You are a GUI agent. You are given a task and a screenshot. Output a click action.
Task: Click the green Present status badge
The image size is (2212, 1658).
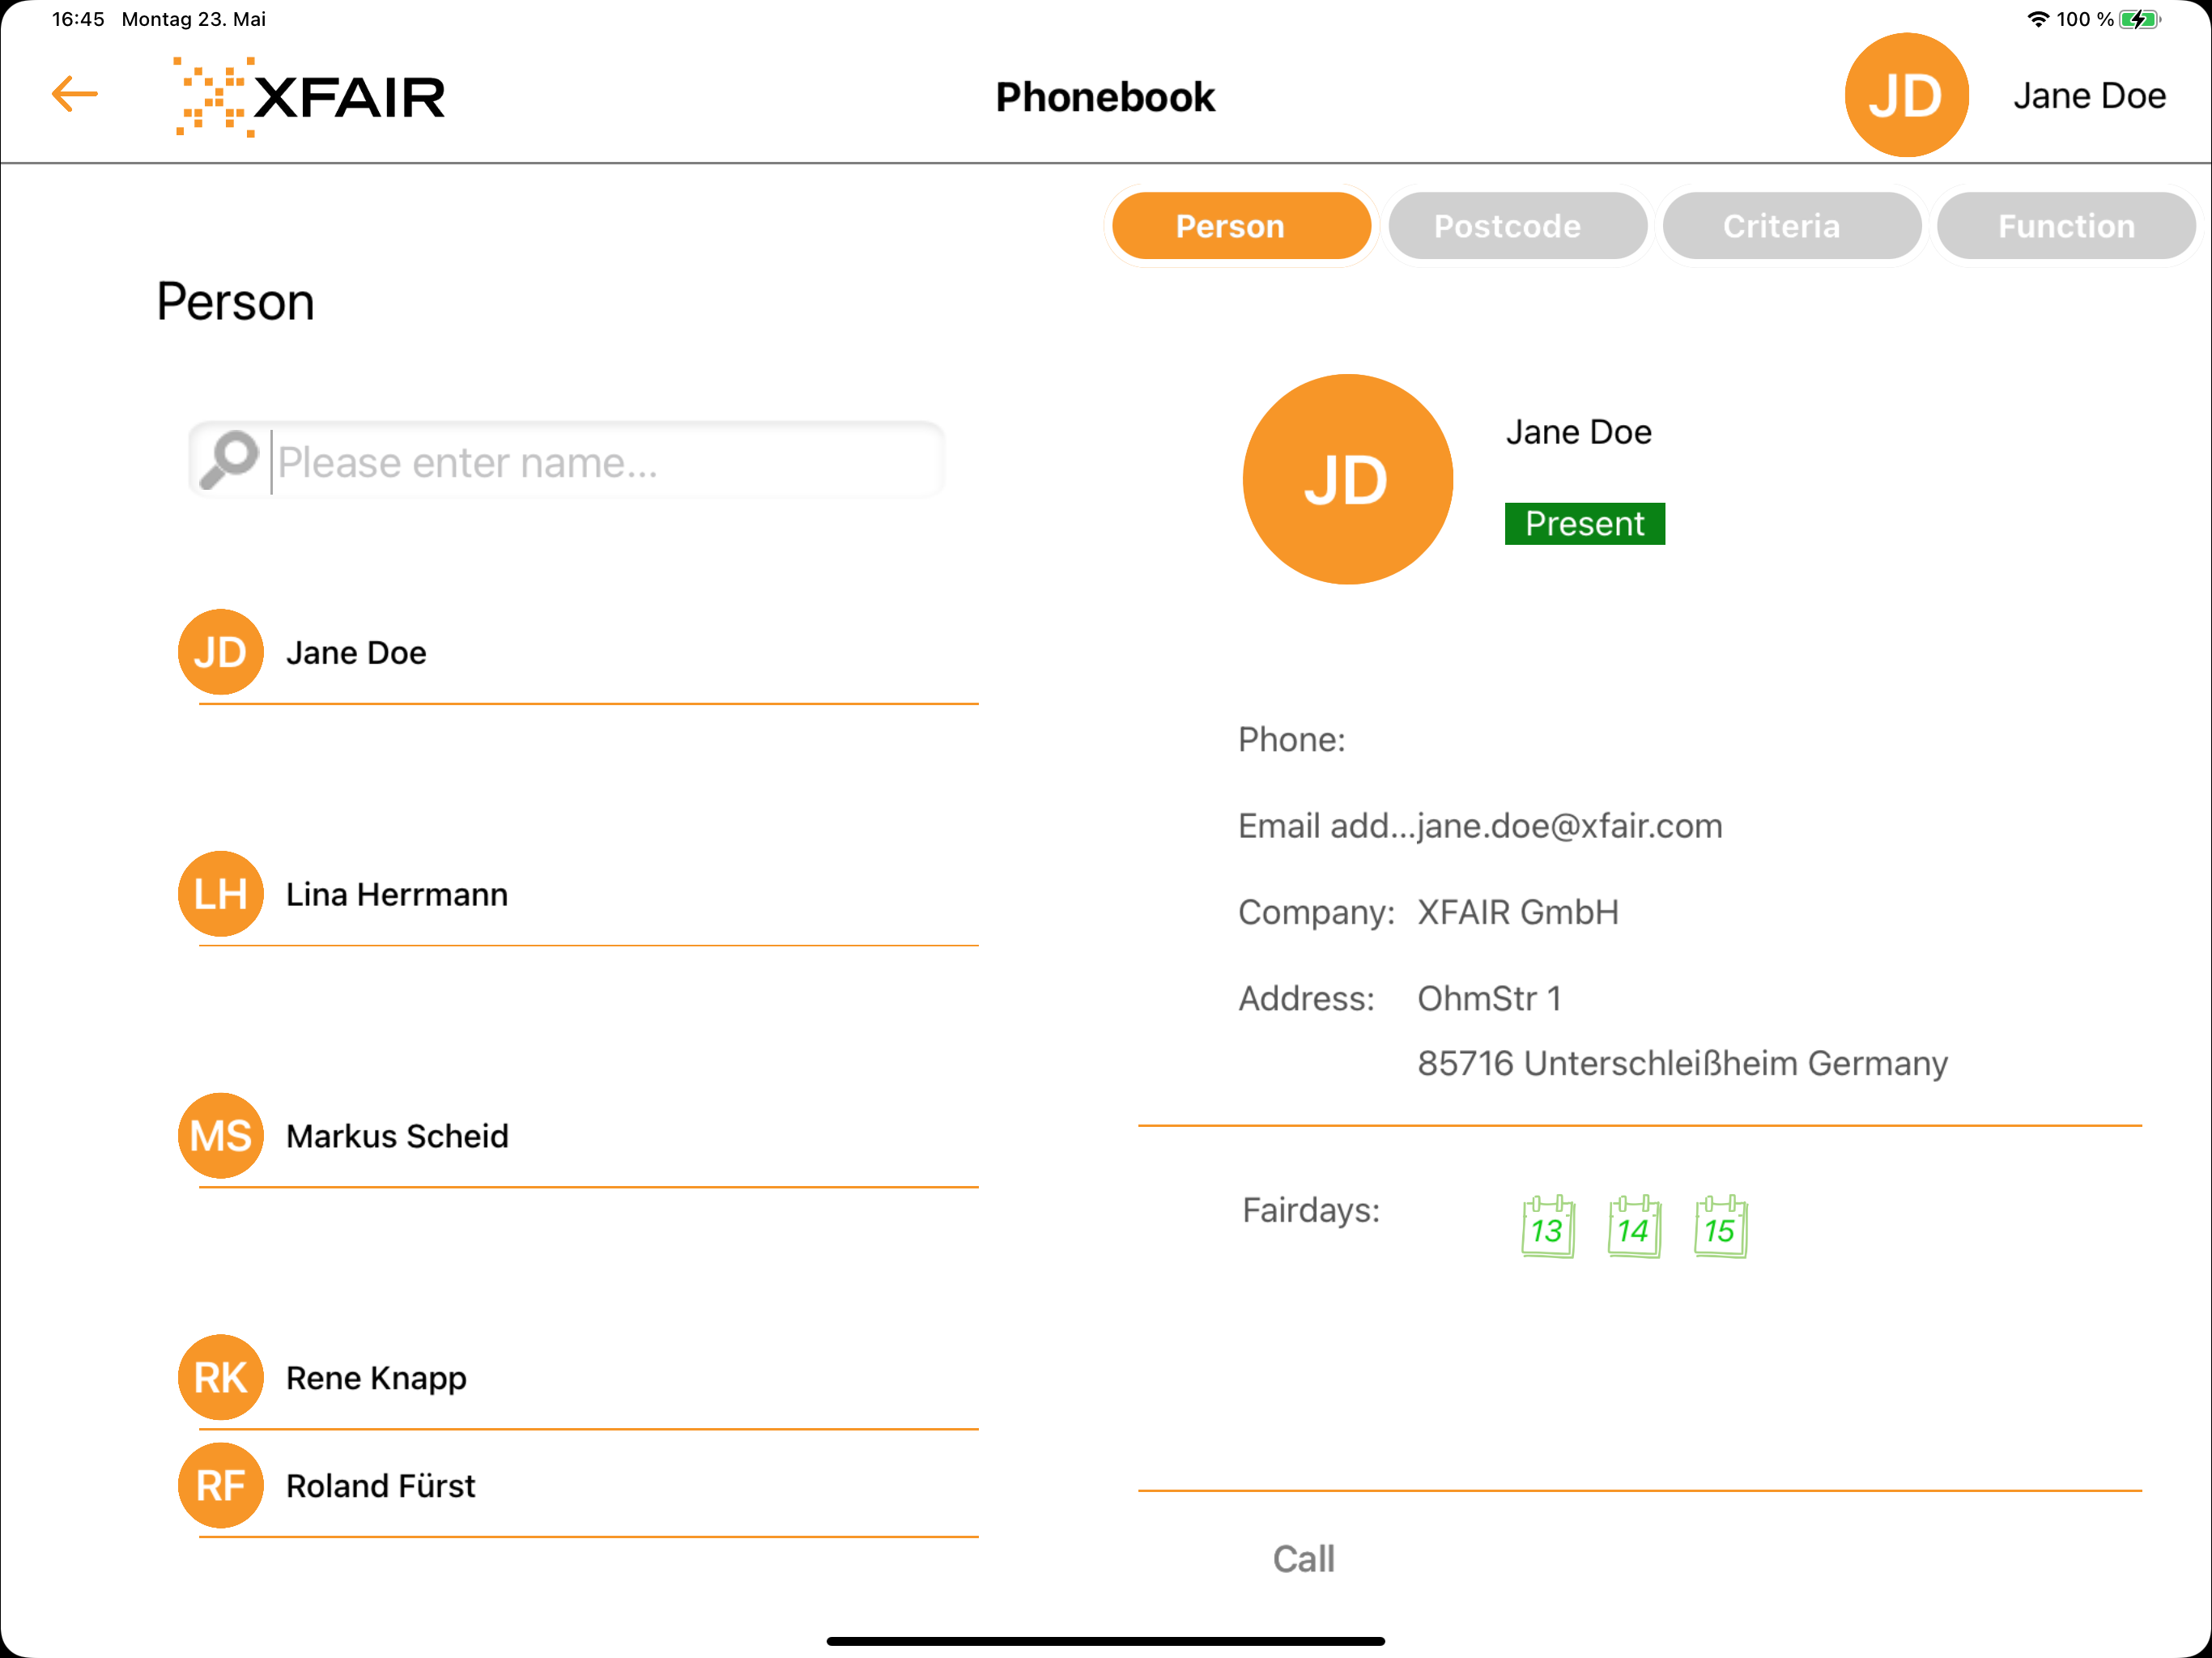pyautogui.click(x=1584, y=524)
